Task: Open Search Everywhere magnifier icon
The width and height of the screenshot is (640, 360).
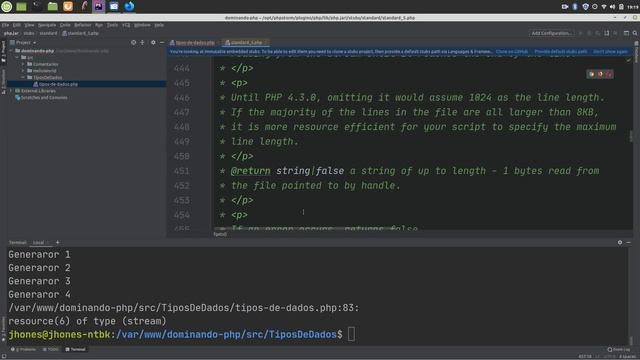Action: click(635, 33)
